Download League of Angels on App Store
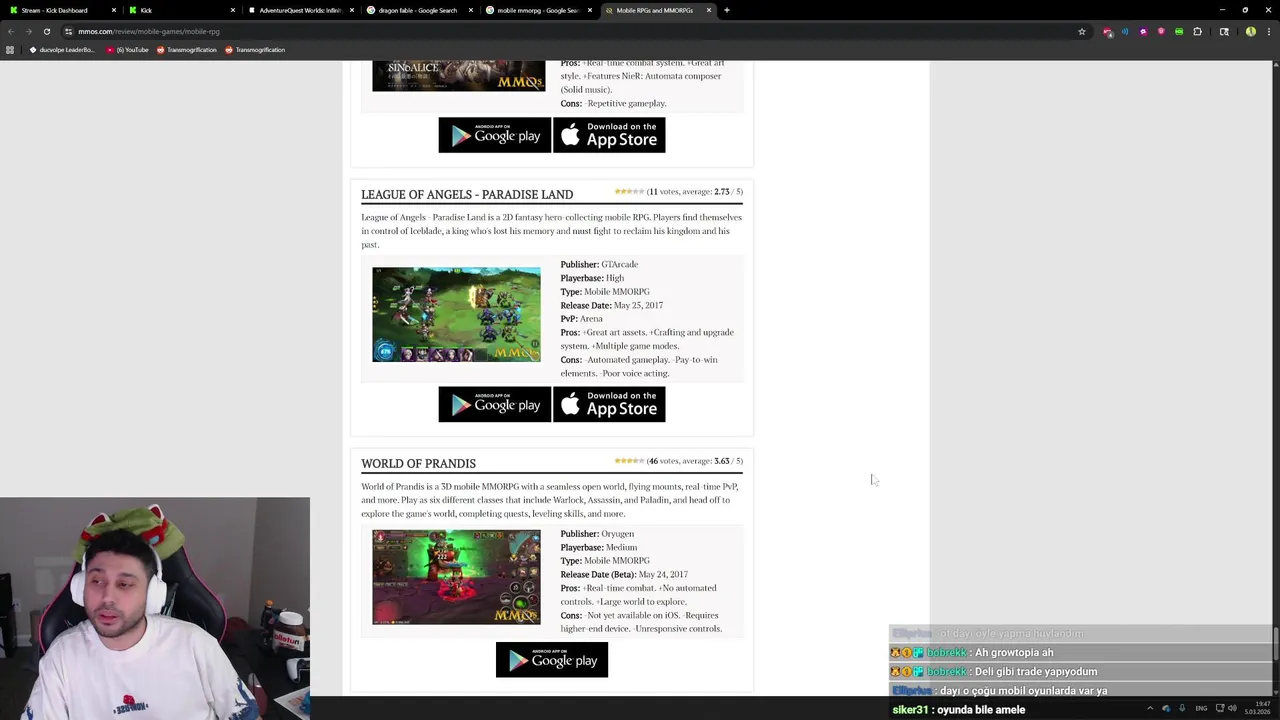The width and height of the screenshot is (1280, 720). 609,404
